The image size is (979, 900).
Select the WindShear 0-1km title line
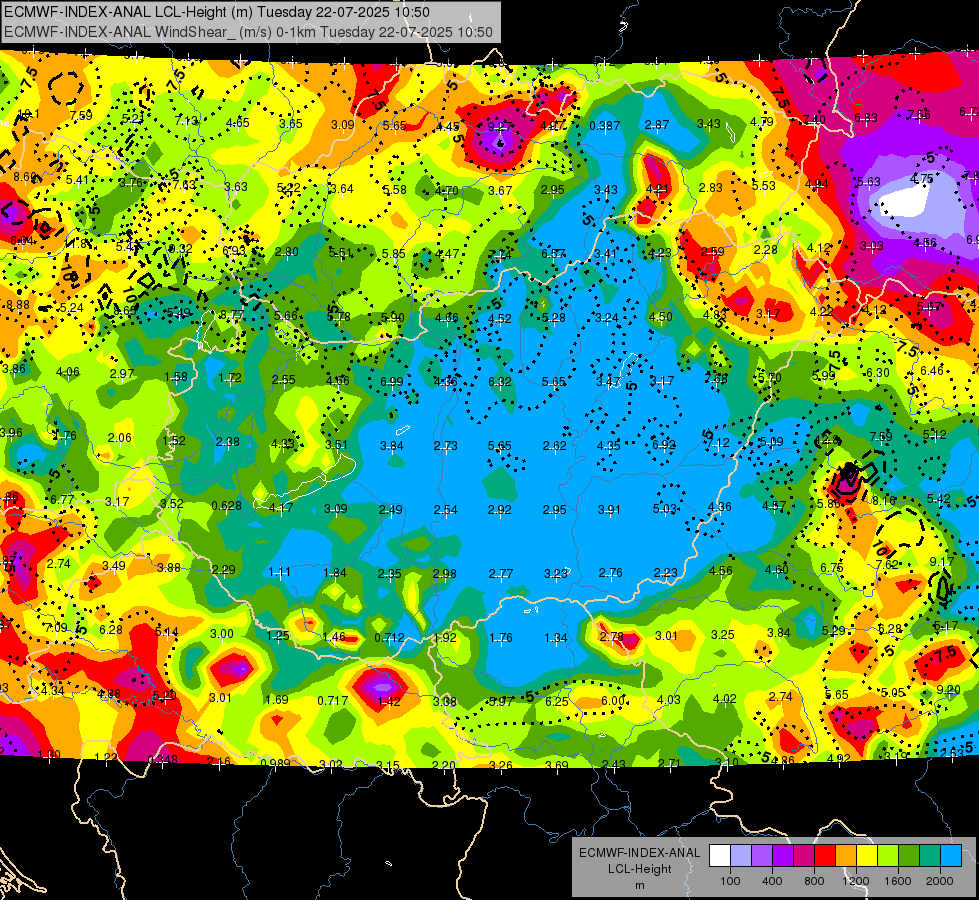tap(248, 32)
